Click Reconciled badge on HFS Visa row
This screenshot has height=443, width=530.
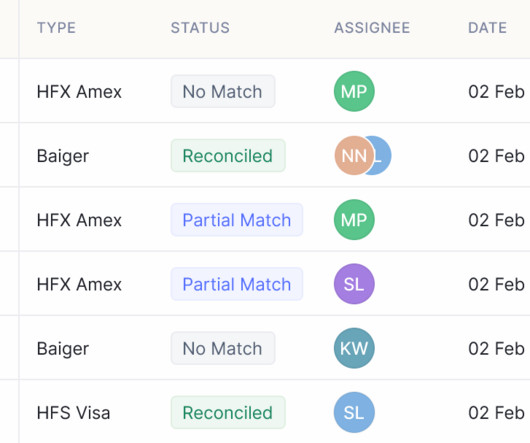228,412
